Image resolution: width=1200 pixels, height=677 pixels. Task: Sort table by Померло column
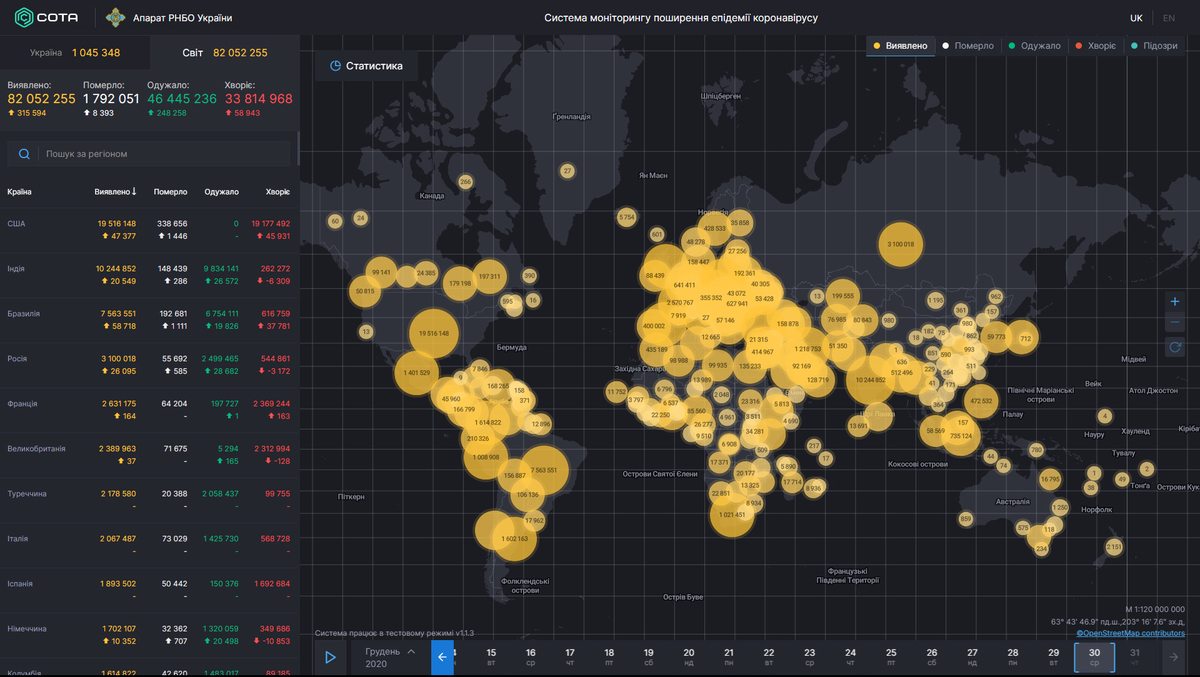tap(170, 191)
